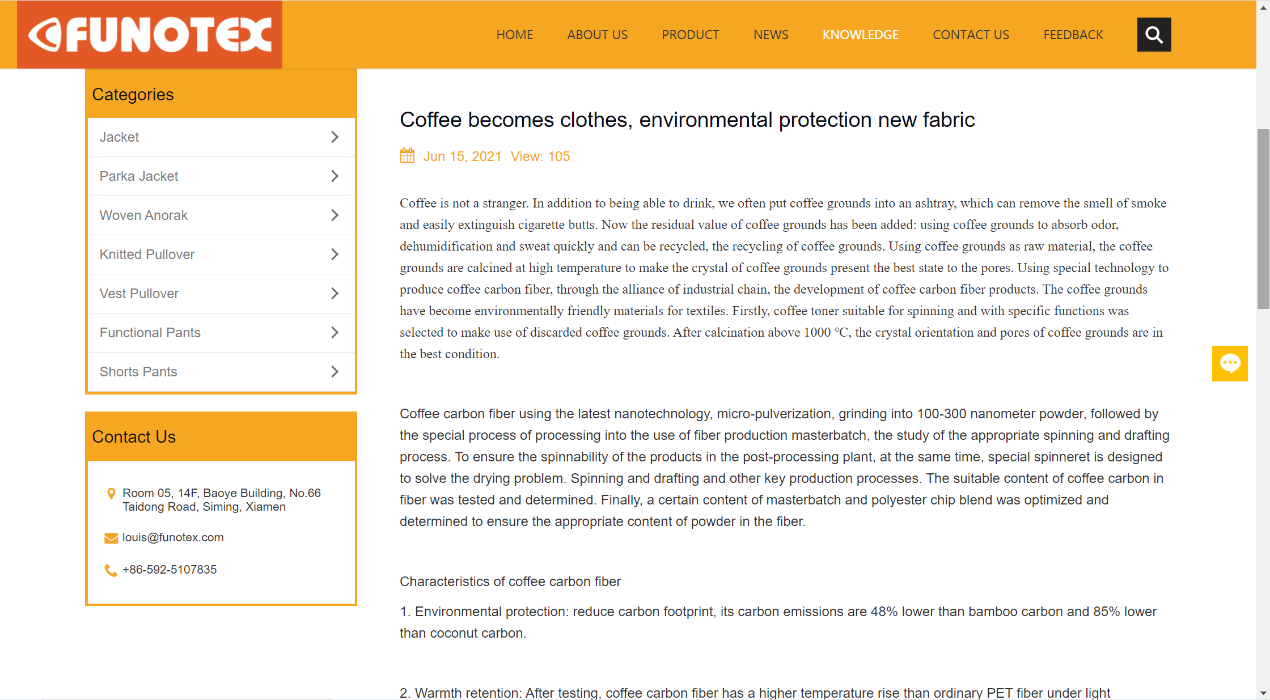Open the PRODUCT menu
This screenshot has height=700, width=1270.
tap(690, 35)
